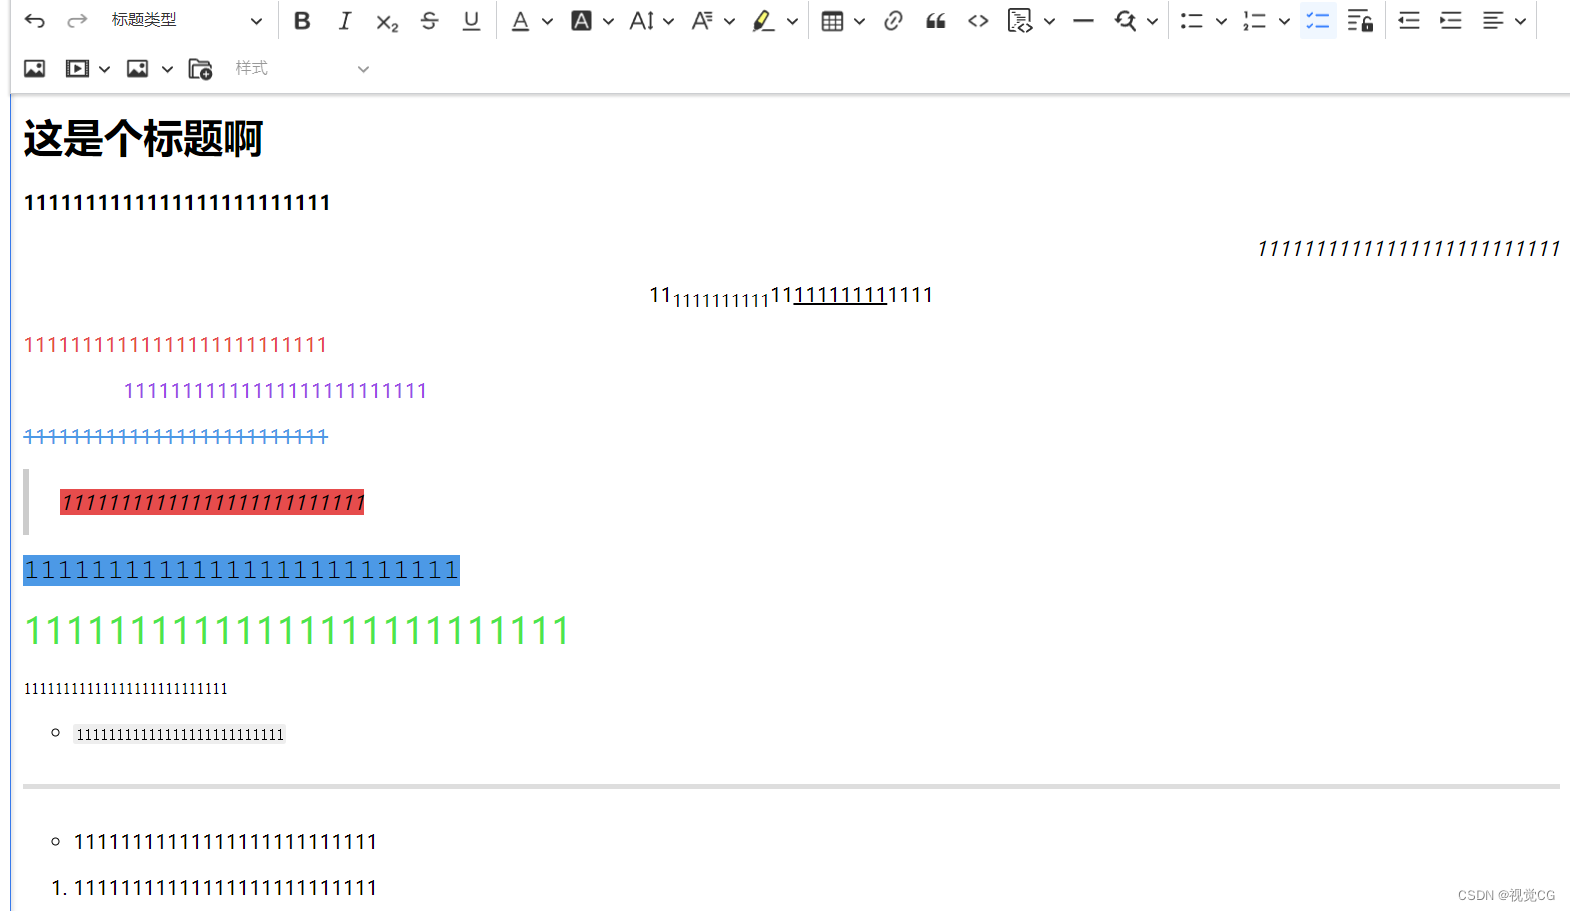
Task: Toggle italic formatting
Action: [345, 21]
